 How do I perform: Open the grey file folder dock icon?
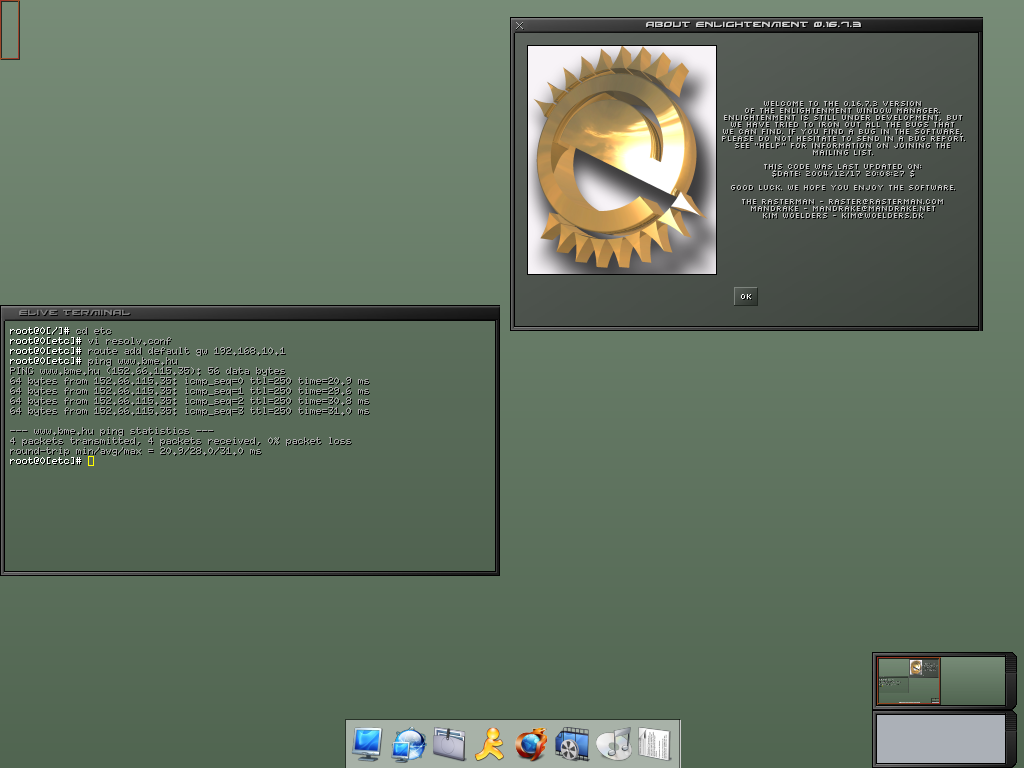tap(449, 744)
